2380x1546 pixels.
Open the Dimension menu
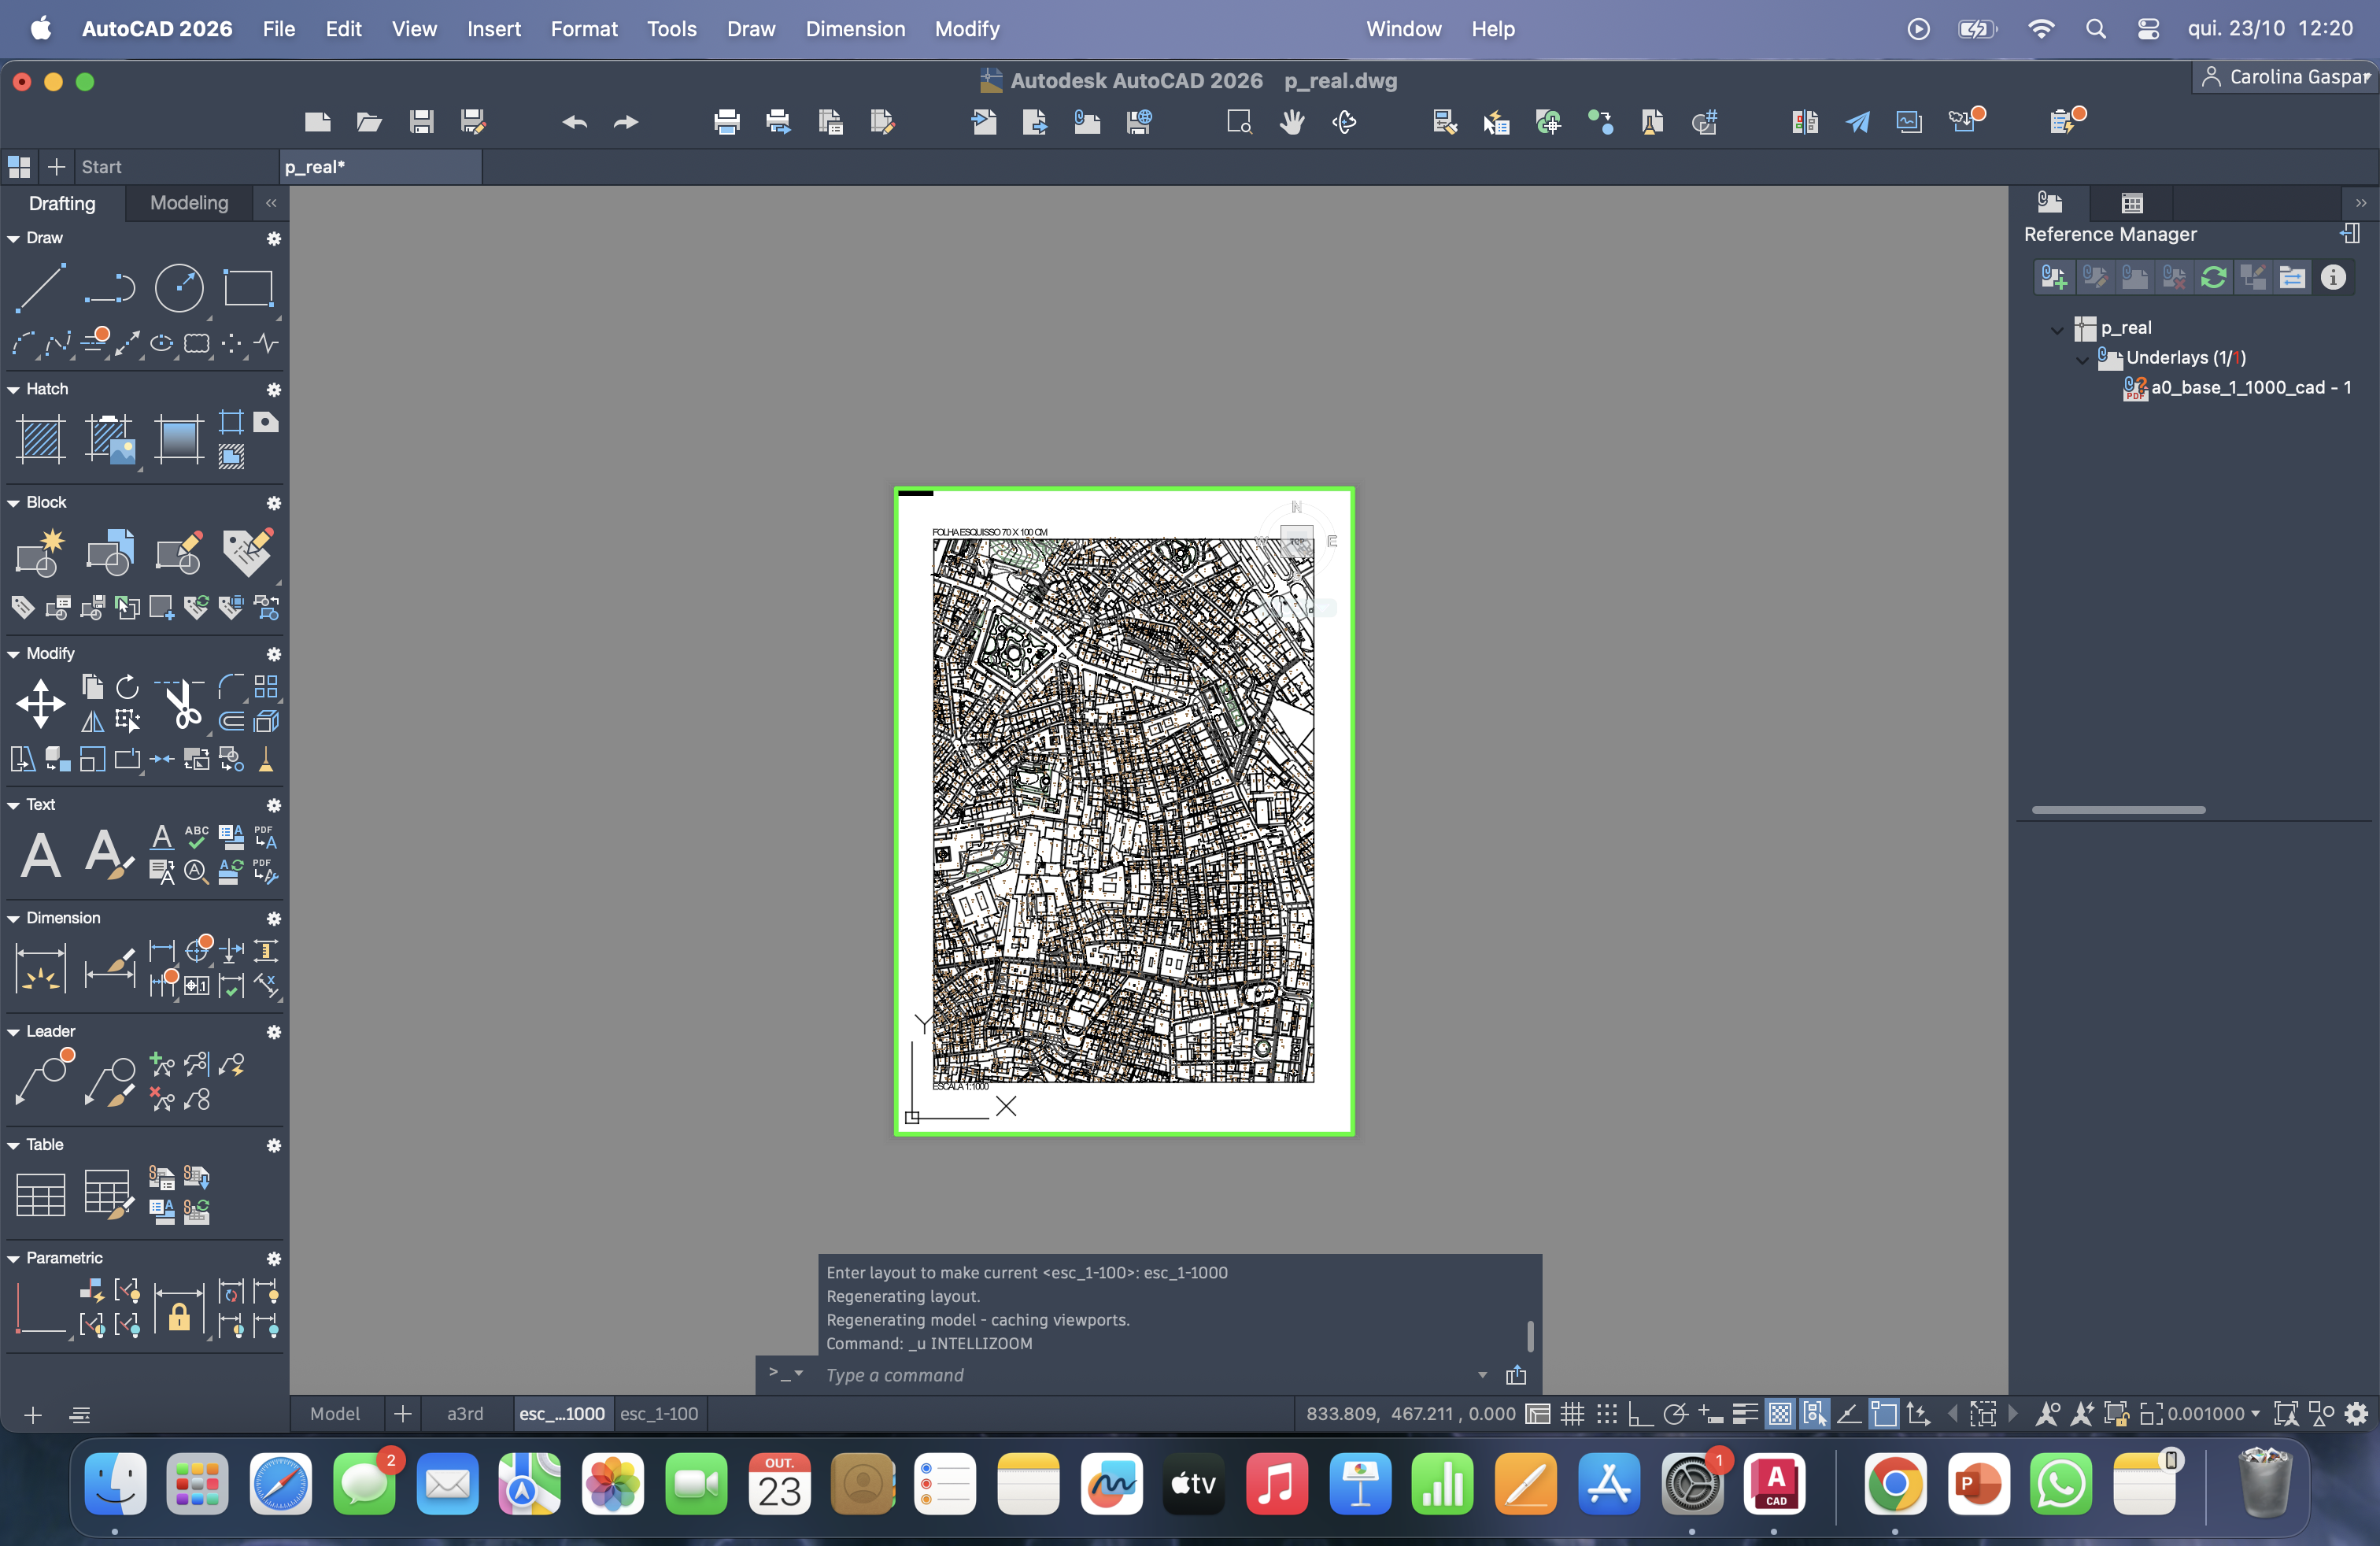pos(855,29)
